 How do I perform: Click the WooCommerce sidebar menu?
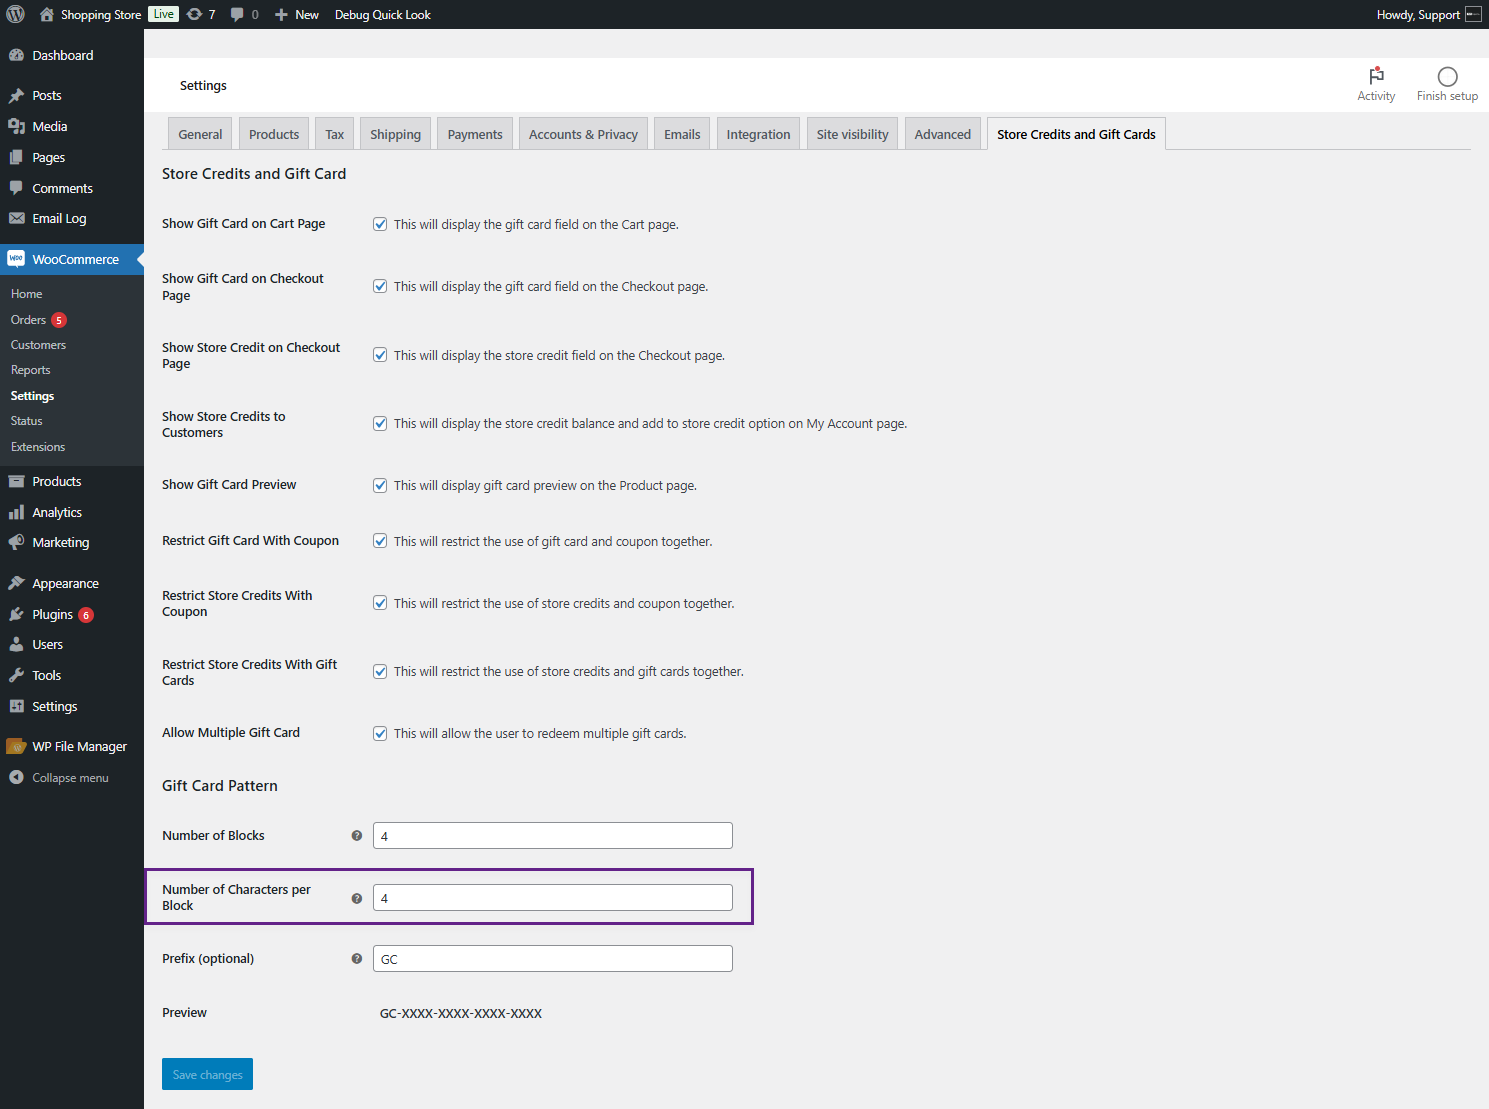click(72, 259)
